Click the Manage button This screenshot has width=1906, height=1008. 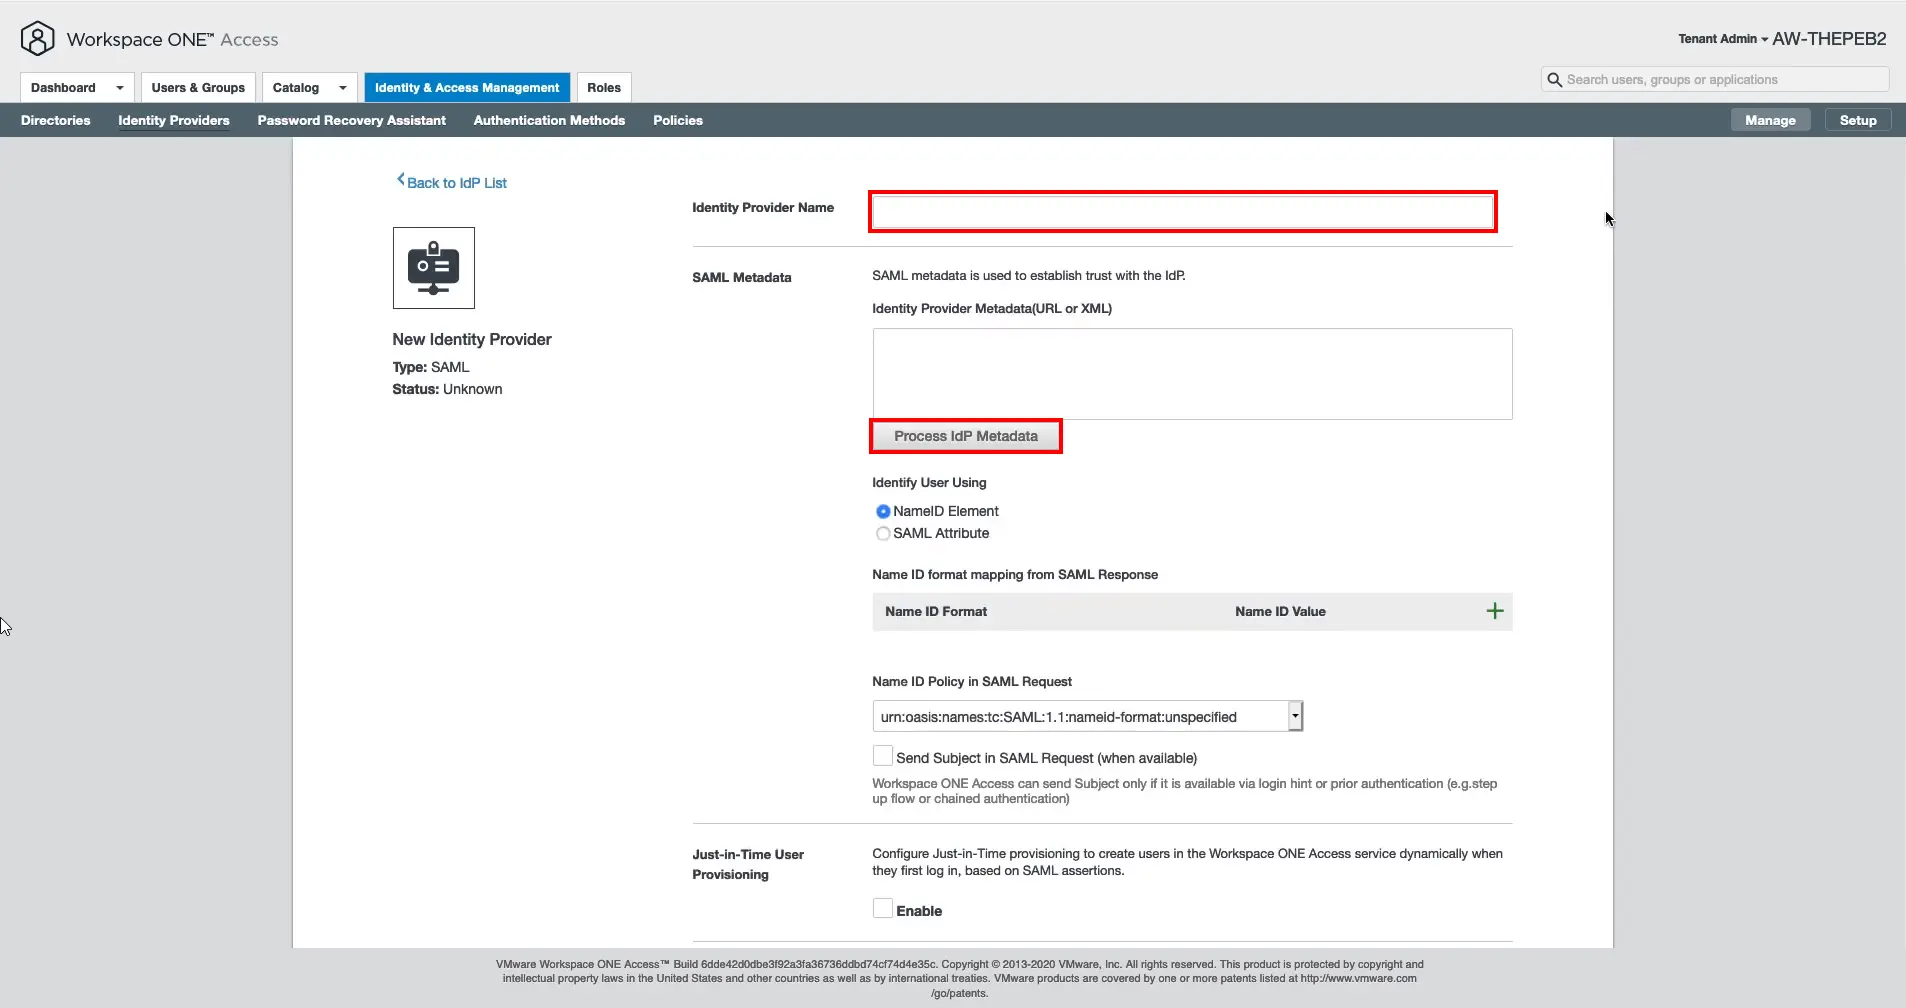(1771, 120)
